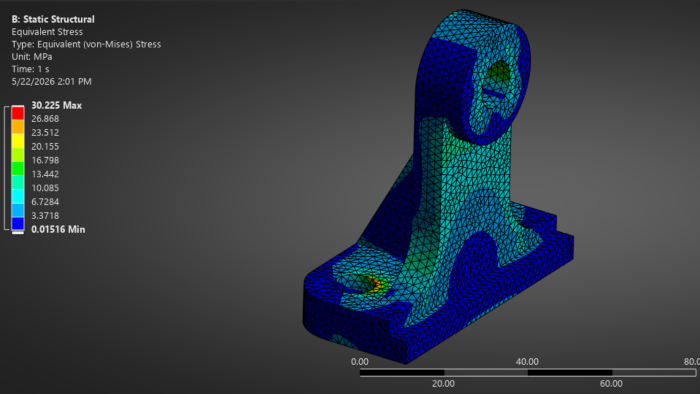The height and width of the screenshot is (394, 700).
Task: Select the yellow legend color band
Action: [x=18, y=141]
